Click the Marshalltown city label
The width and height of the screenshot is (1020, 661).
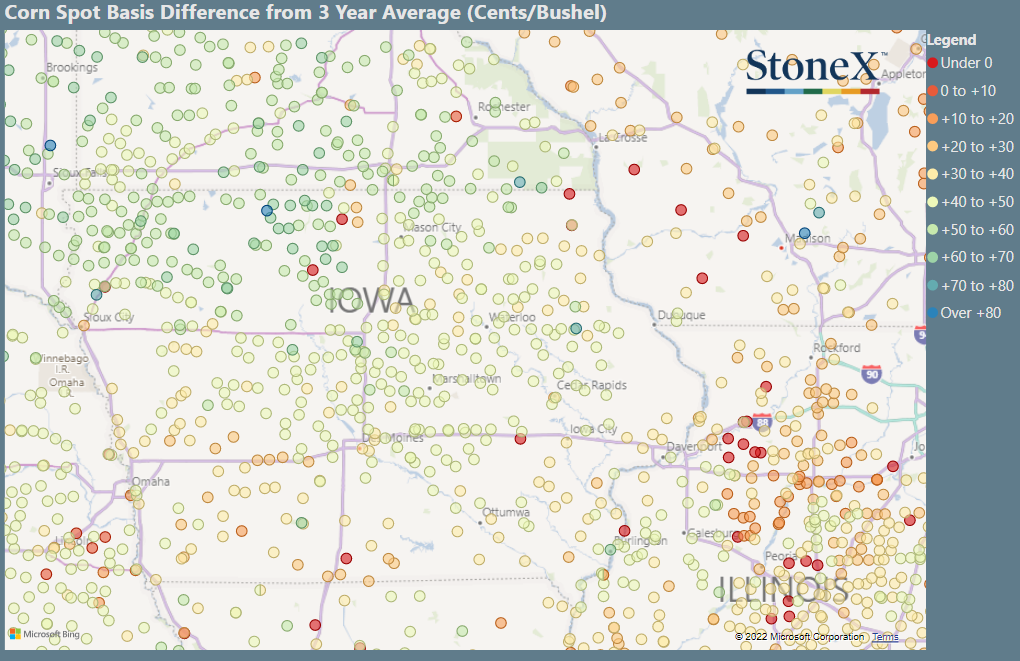click(x=466, y=379)
